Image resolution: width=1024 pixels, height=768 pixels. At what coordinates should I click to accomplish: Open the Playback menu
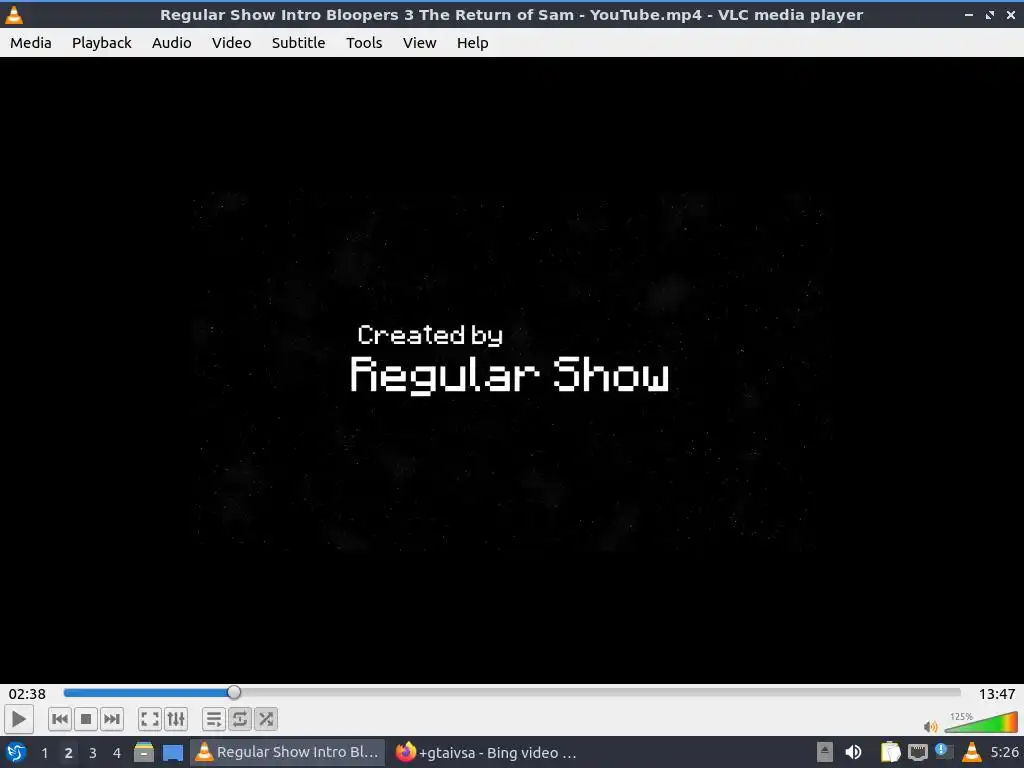(101, 43)
